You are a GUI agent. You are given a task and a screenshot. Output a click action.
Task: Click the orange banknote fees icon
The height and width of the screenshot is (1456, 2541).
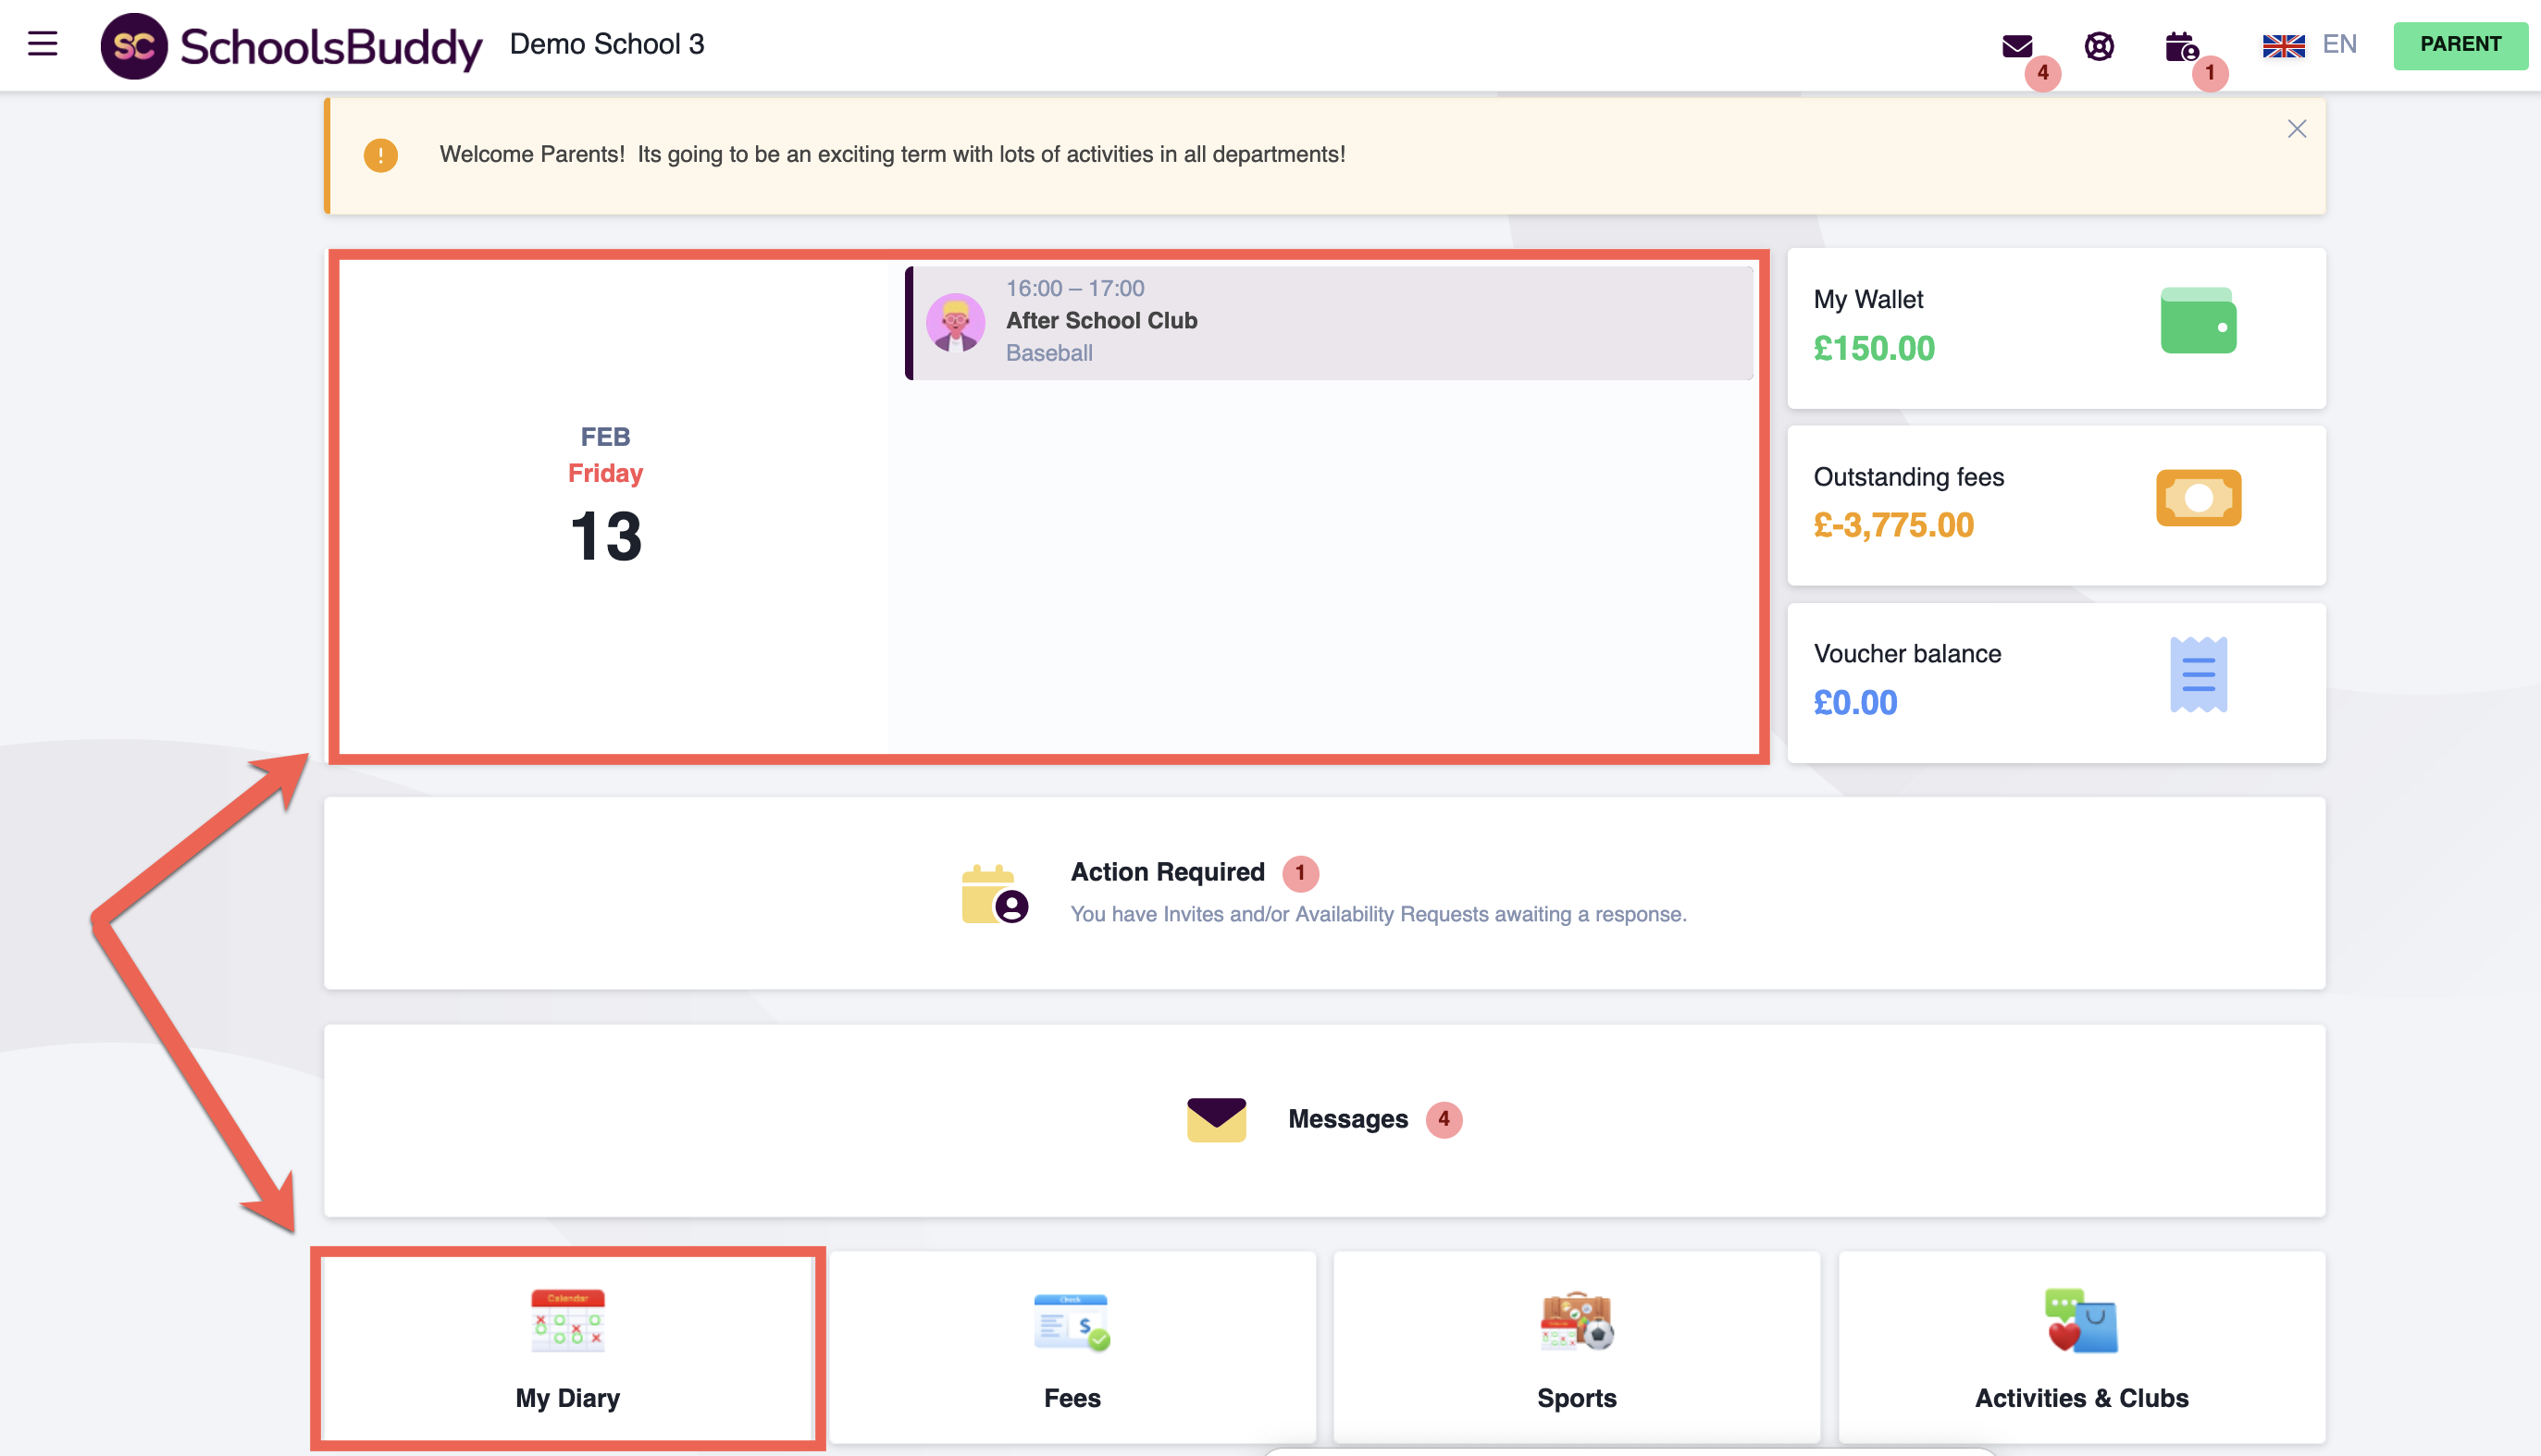(x=2197, y=498)
